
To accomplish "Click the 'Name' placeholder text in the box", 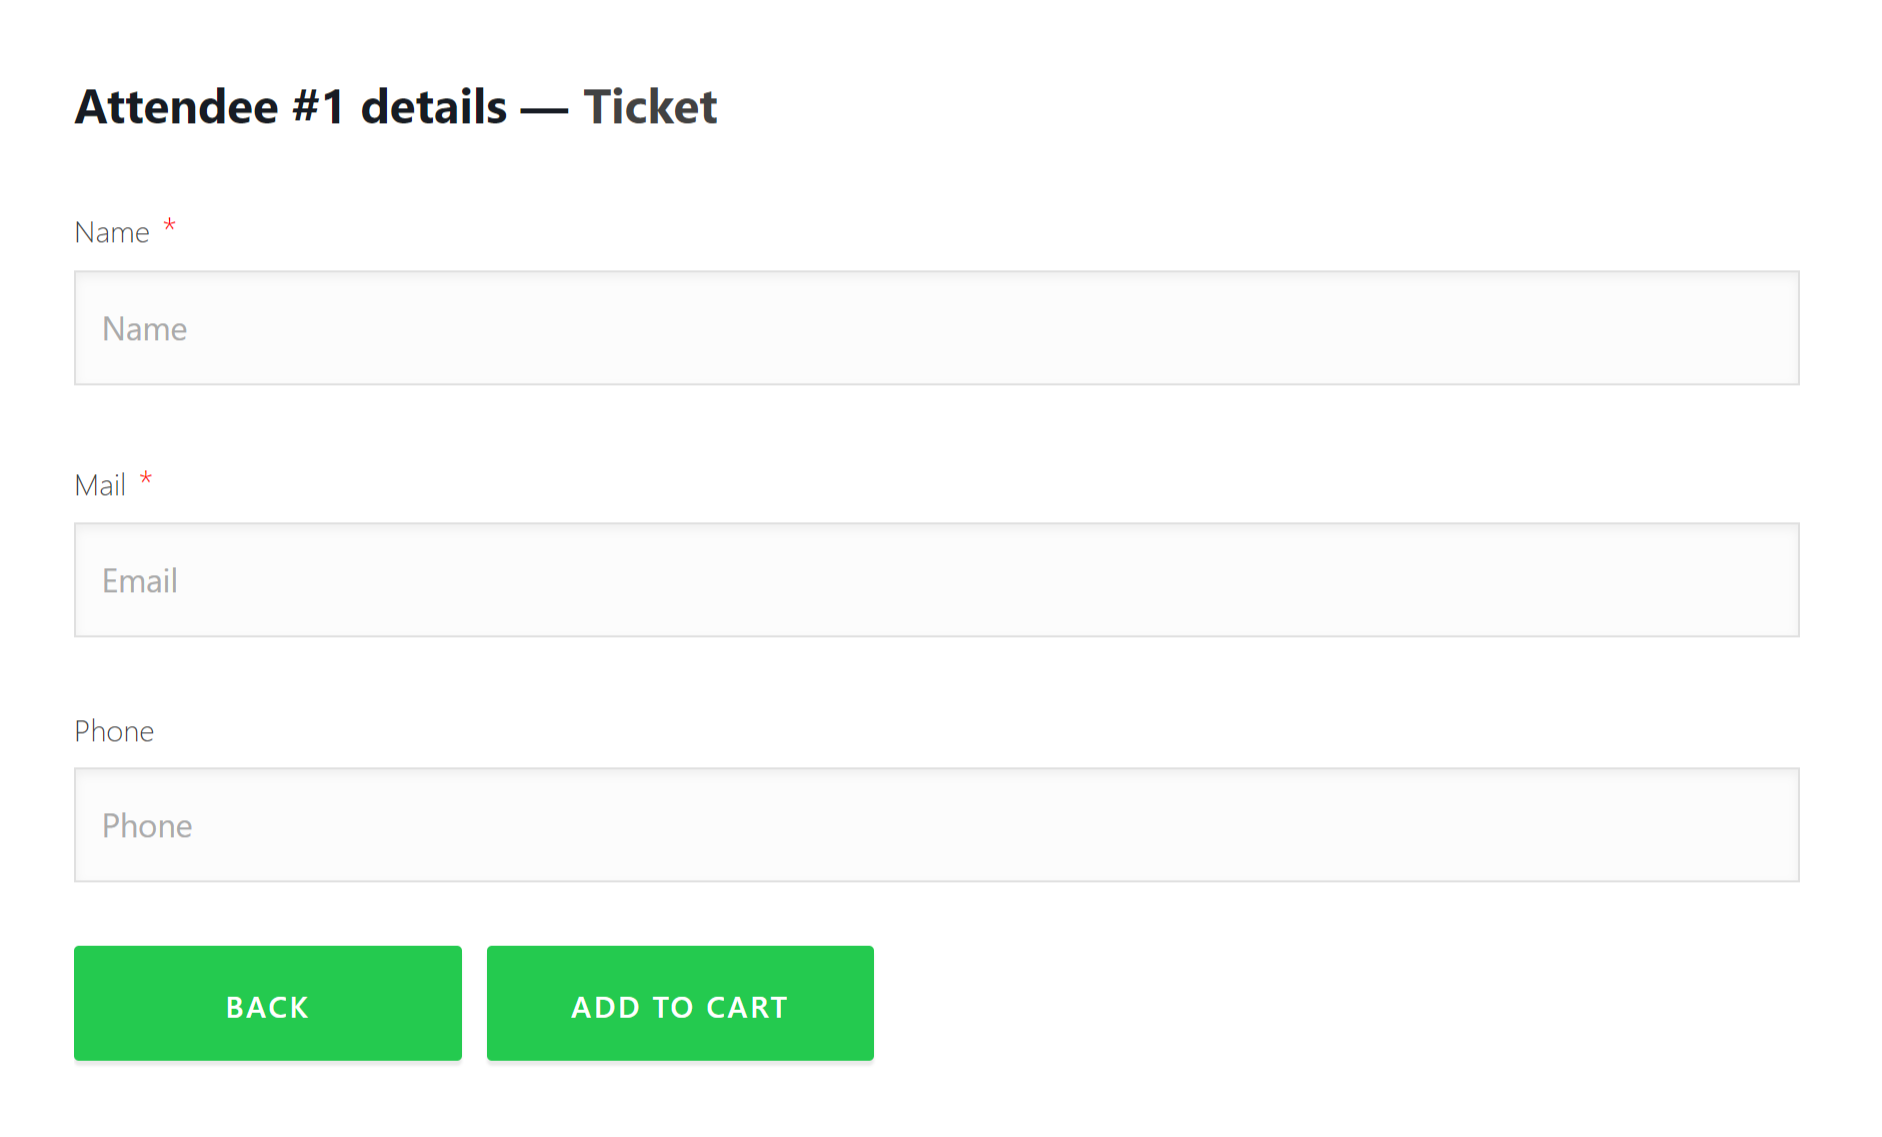I will pyautogui.click(x=144, y=329).
